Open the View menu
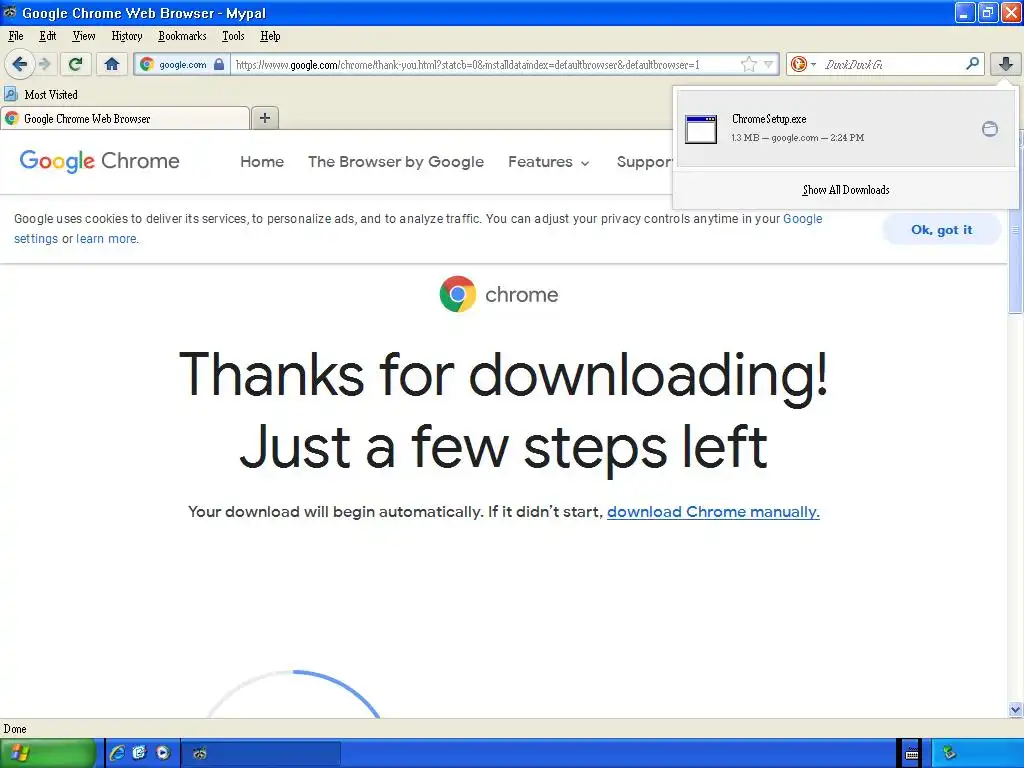The image size is (1024, 768). [84, 36]
